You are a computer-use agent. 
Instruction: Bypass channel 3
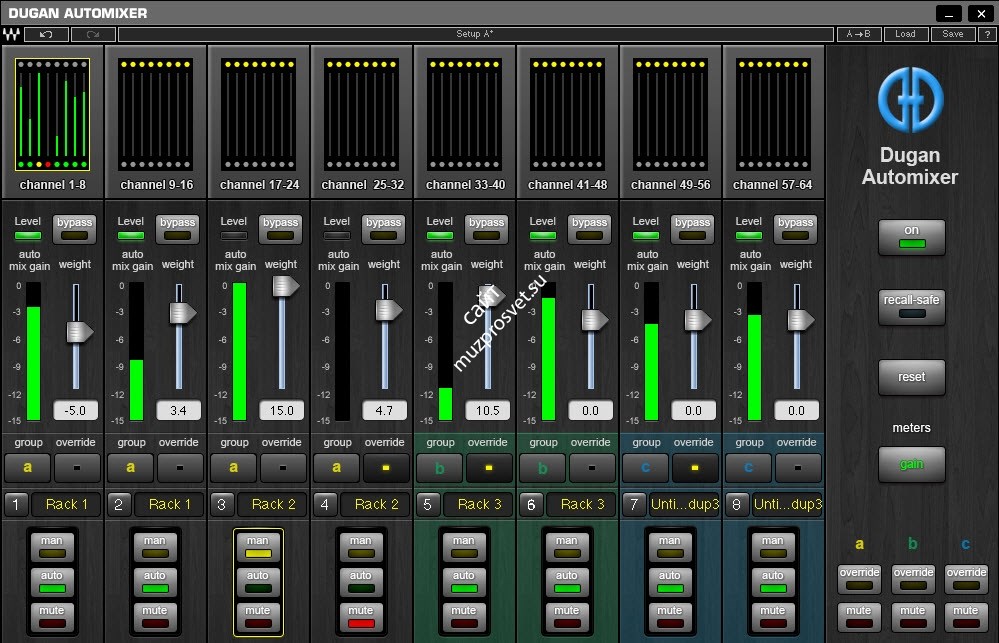click(x=281, y=229)
